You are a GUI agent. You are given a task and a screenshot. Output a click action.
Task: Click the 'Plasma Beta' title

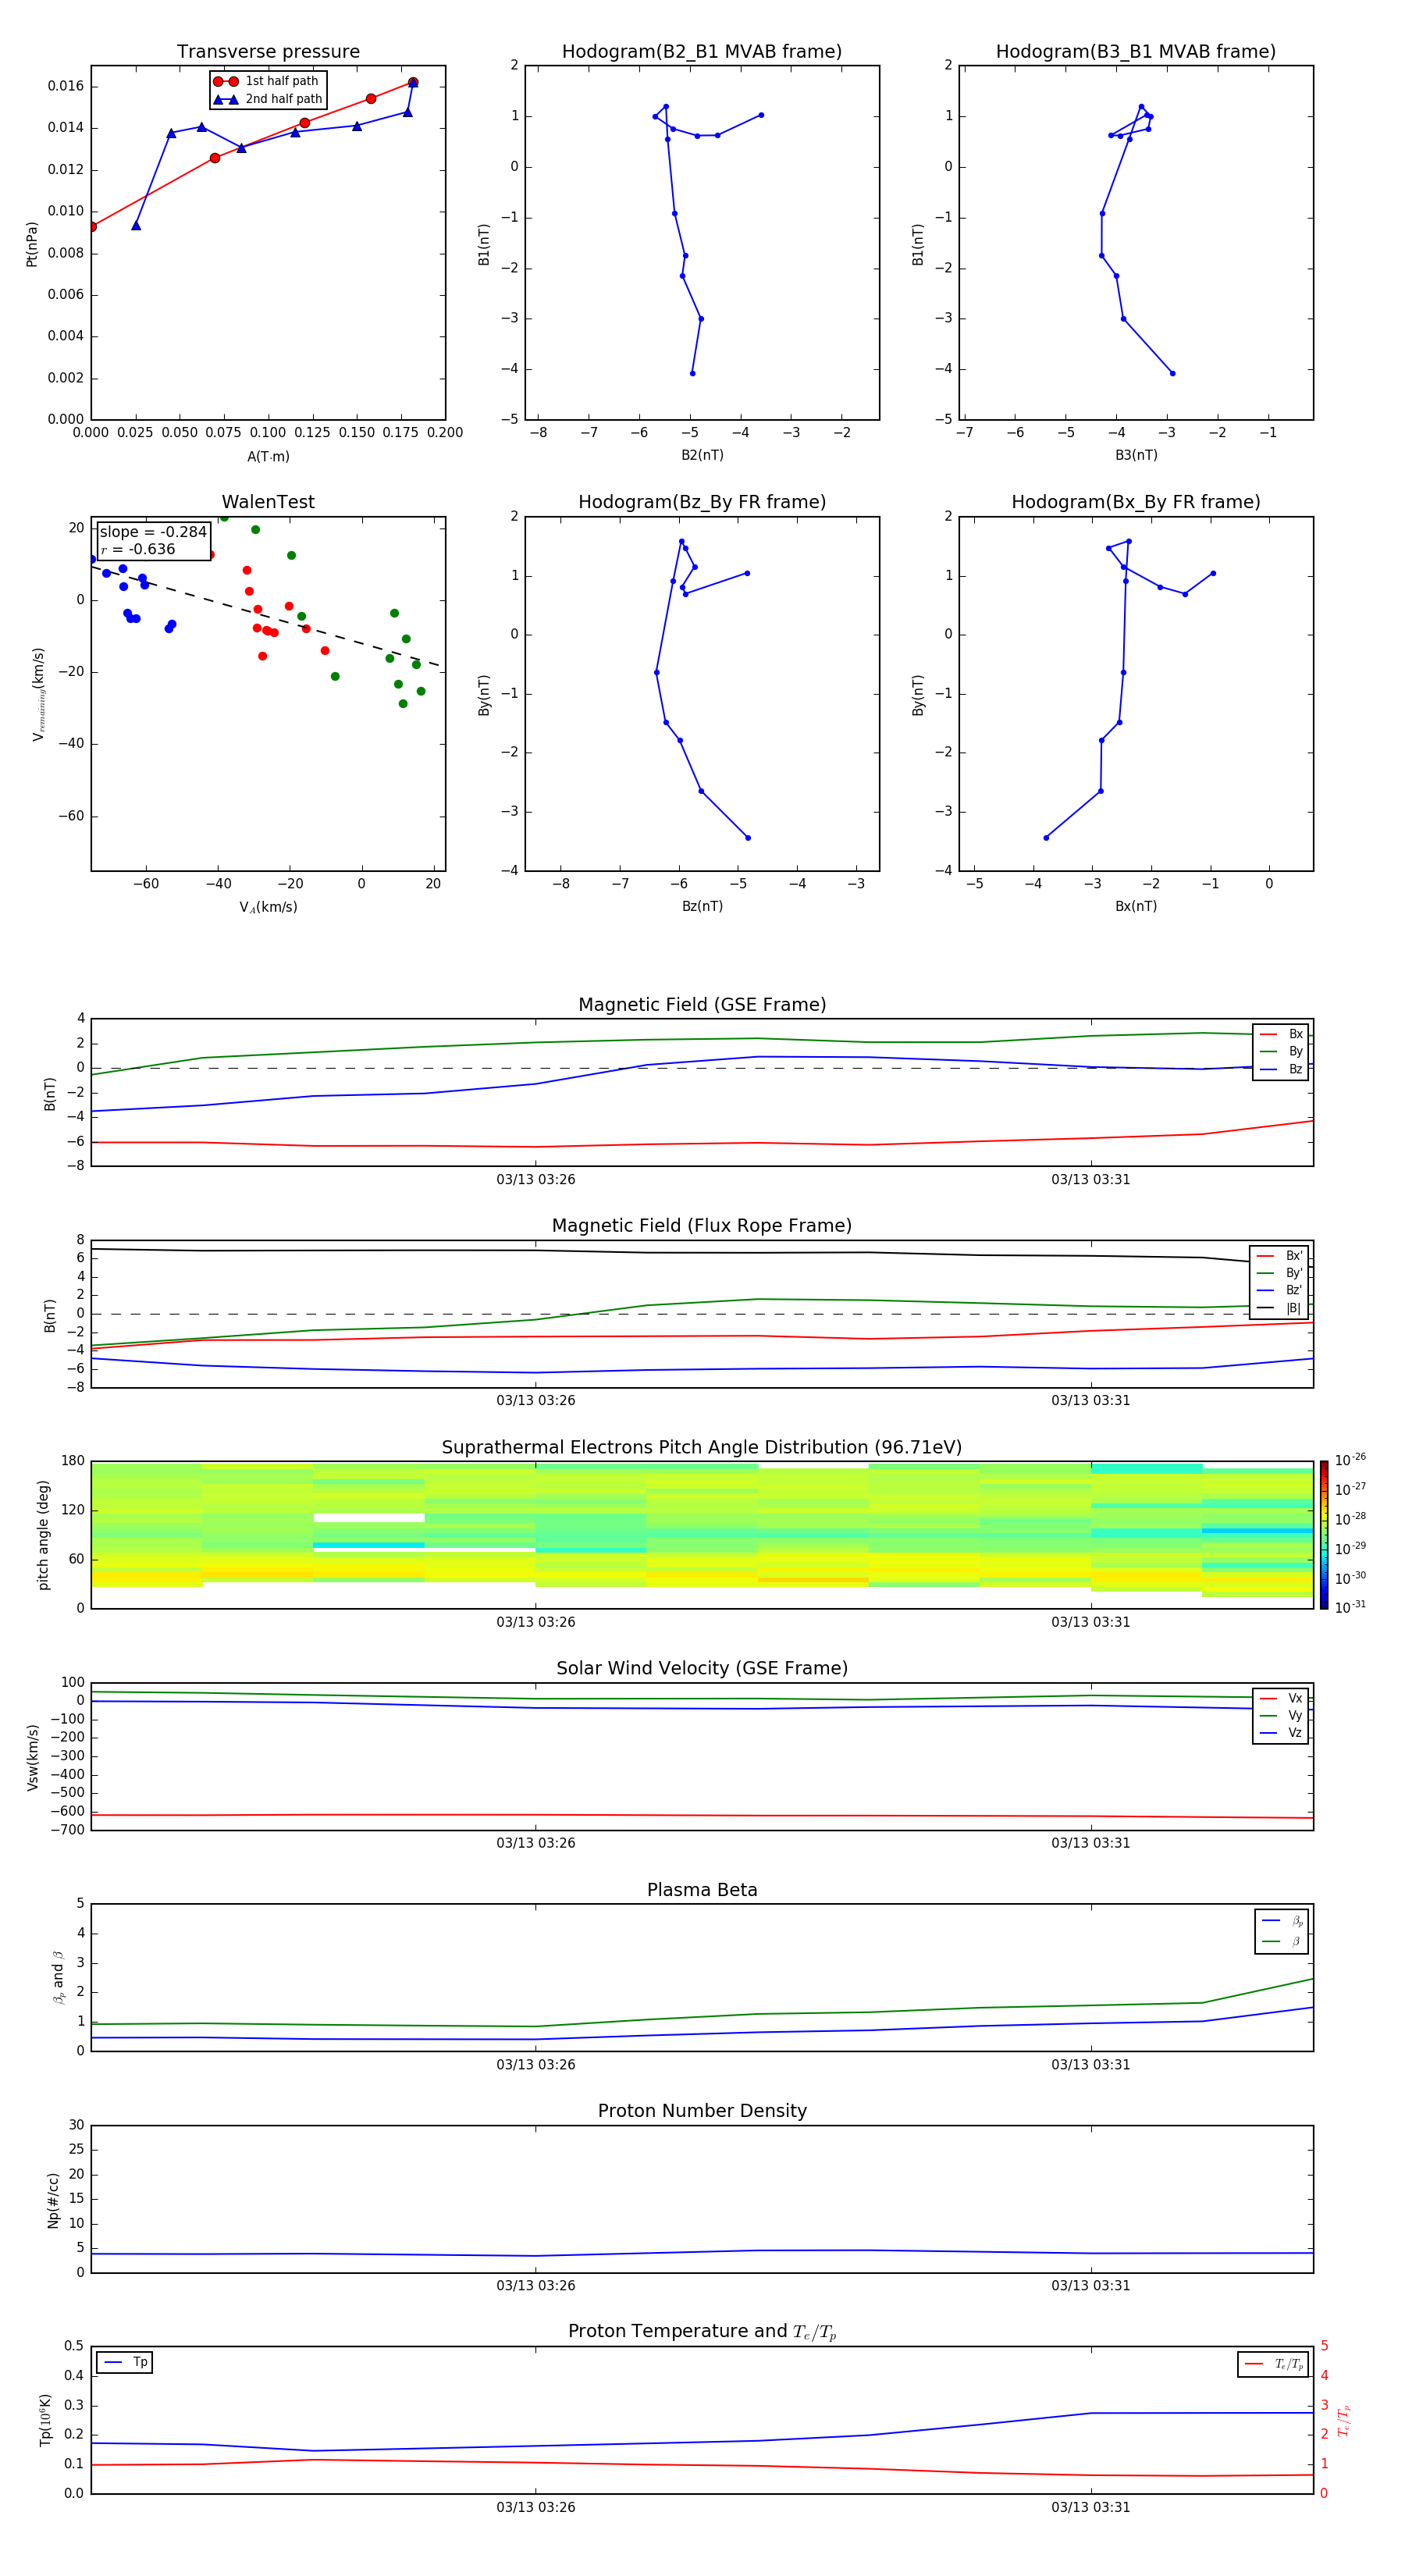[702, 1891]
